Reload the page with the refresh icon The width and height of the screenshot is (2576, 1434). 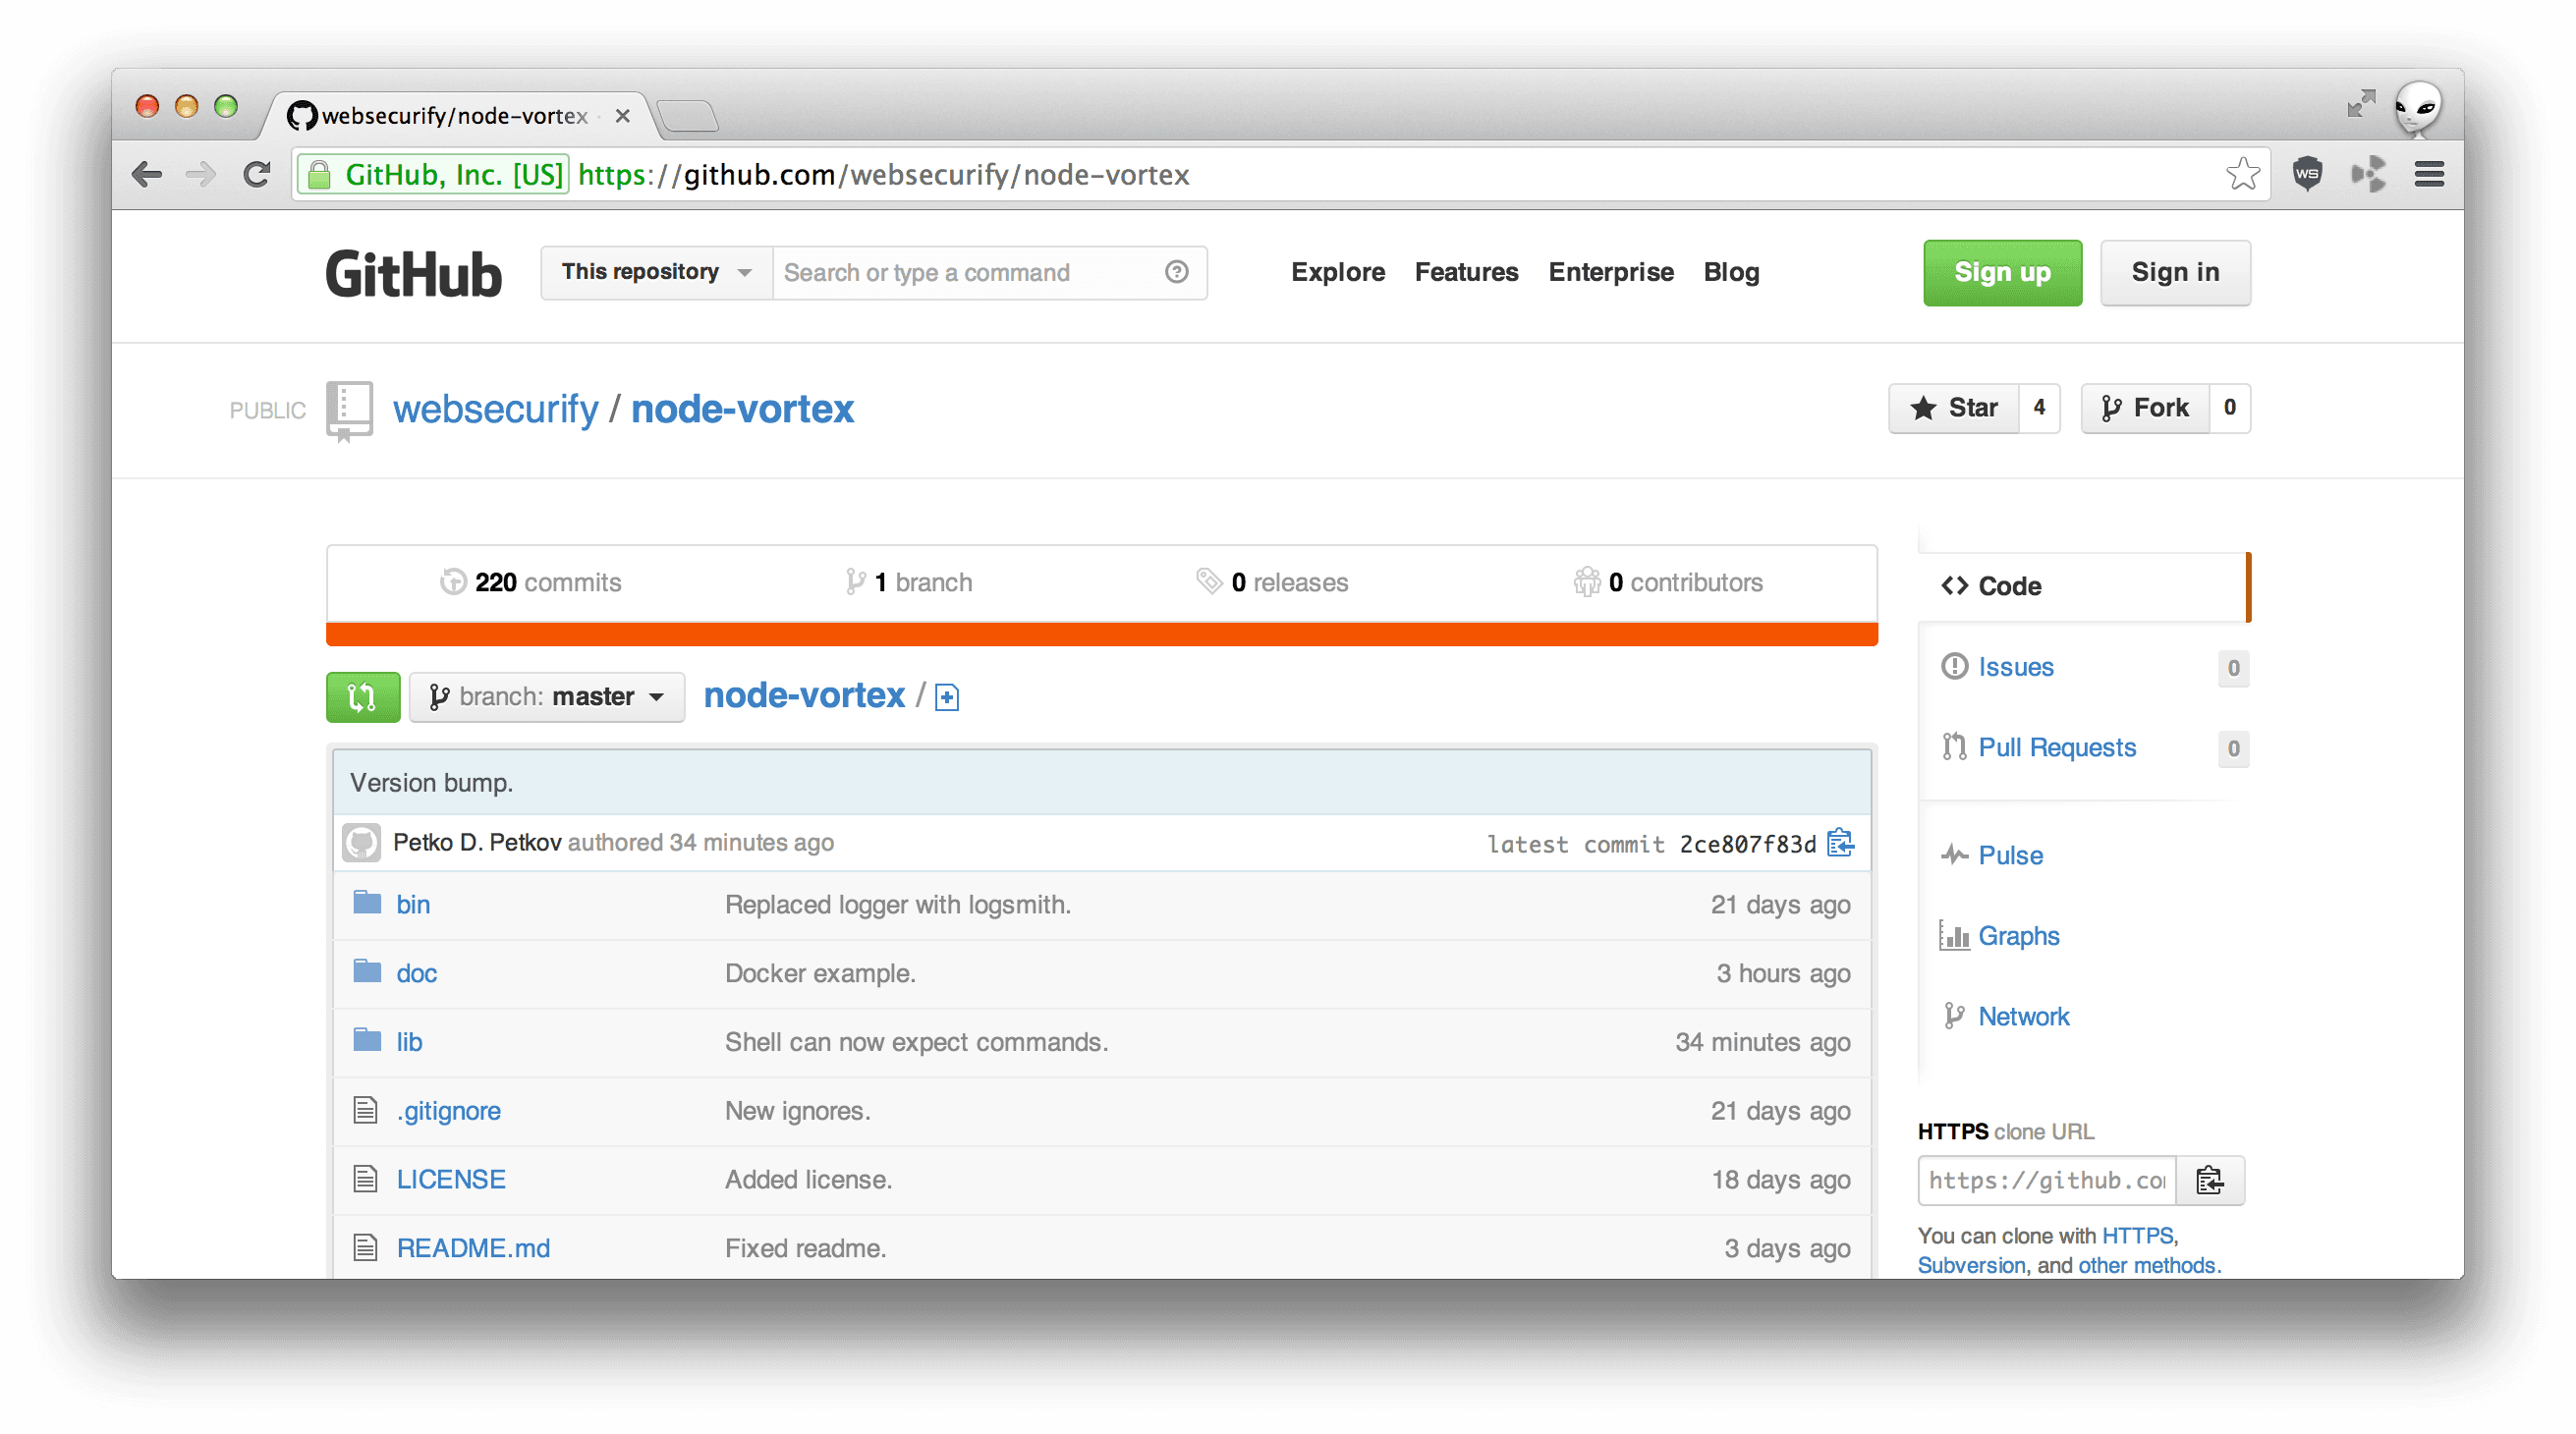(257, 175)
